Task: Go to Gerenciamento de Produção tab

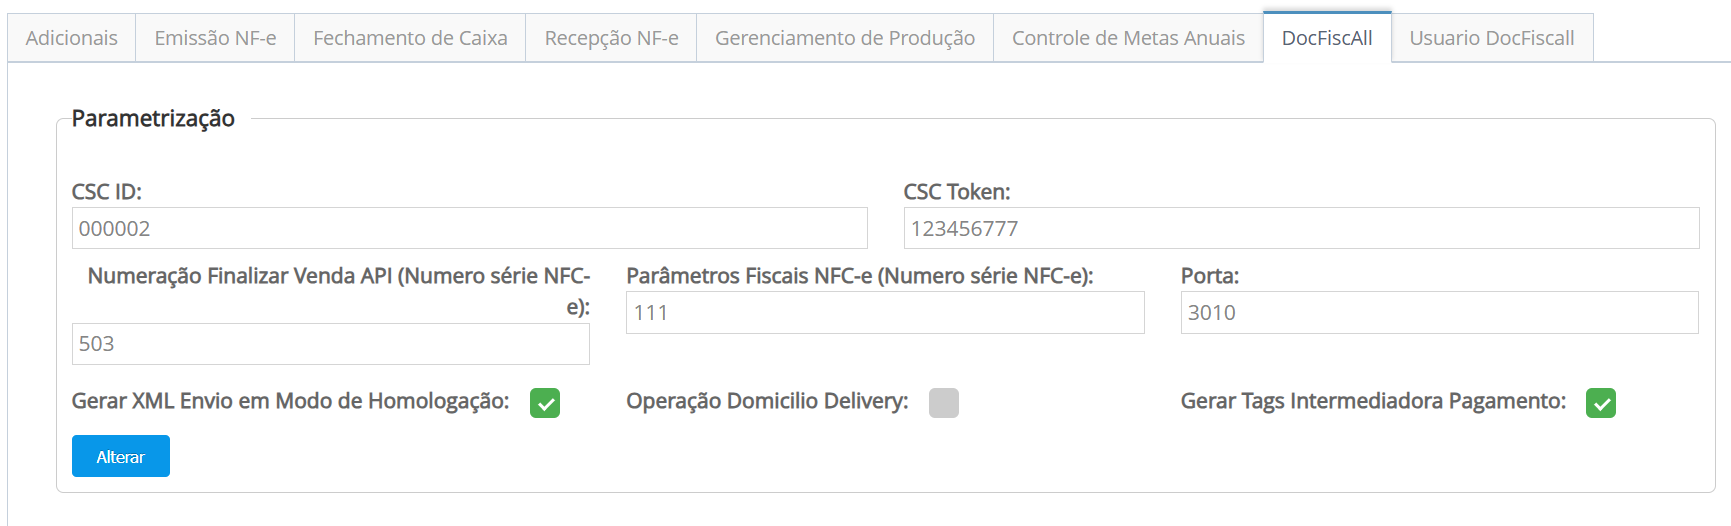Action: (845, 38)
